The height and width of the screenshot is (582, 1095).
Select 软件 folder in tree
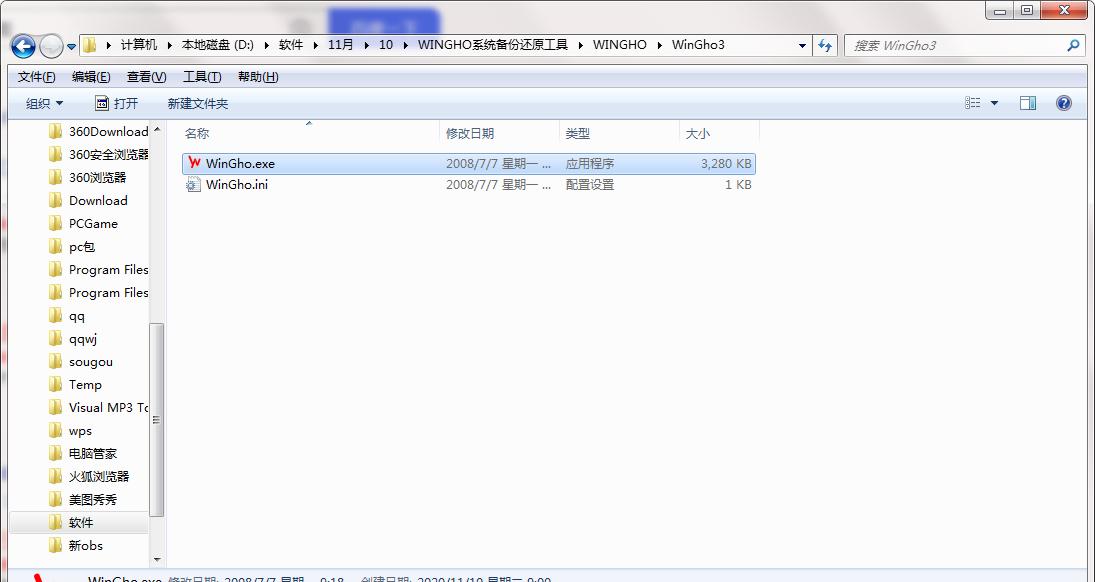coord(81,523)
